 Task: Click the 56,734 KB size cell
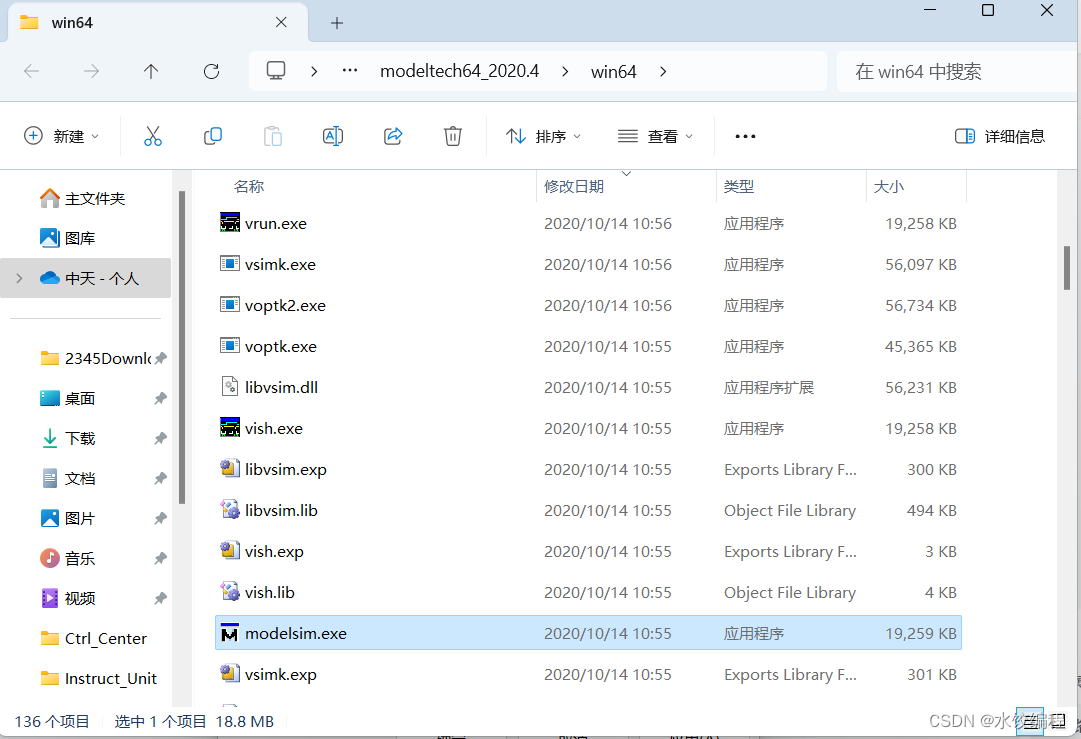tap(920, 305)
